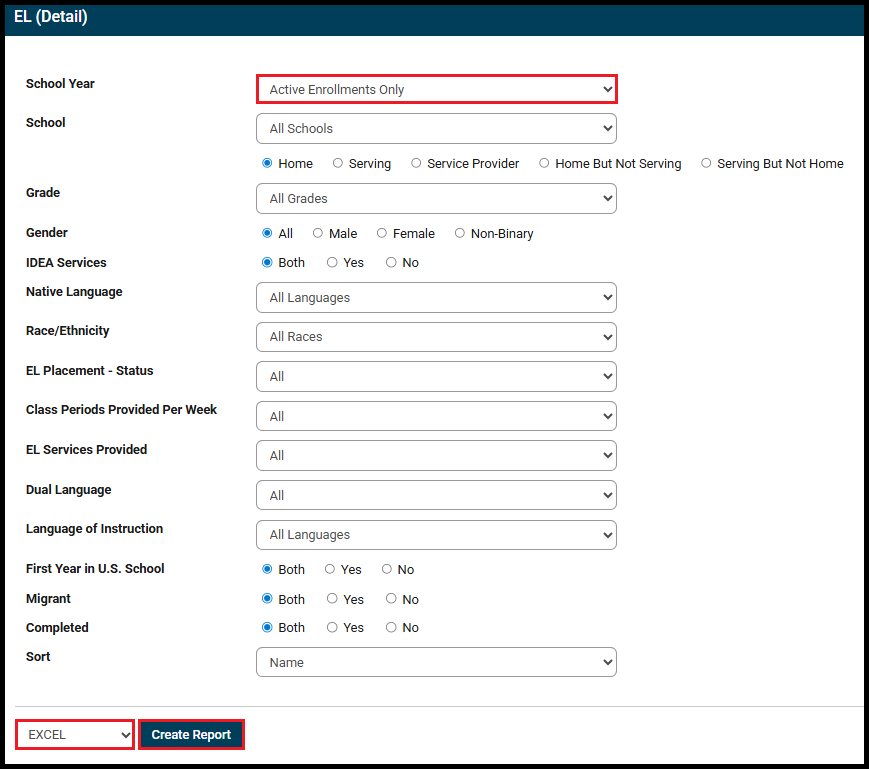
Task: Click the Create Report button
Action: click(191, 734)
